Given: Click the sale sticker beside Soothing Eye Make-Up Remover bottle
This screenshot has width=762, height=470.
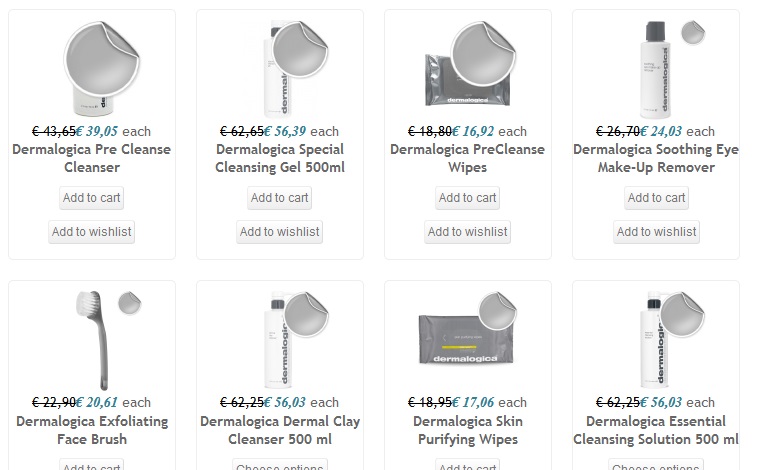Looking at the screenshot, I should coord(693,32).
